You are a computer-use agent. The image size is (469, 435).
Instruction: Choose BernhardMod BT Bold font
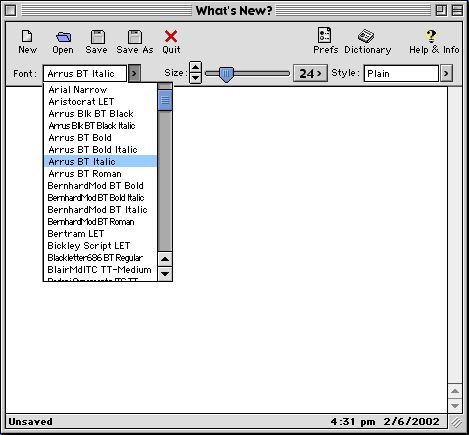point(100,186)
